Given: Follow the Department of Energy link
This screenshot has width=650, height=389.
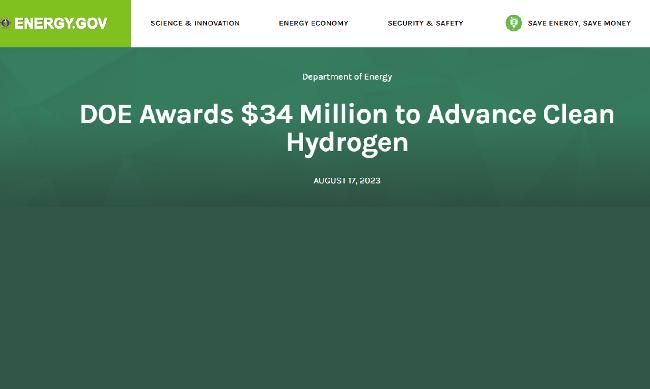Looking at the screenshot, I should click(x=347, y=77).
